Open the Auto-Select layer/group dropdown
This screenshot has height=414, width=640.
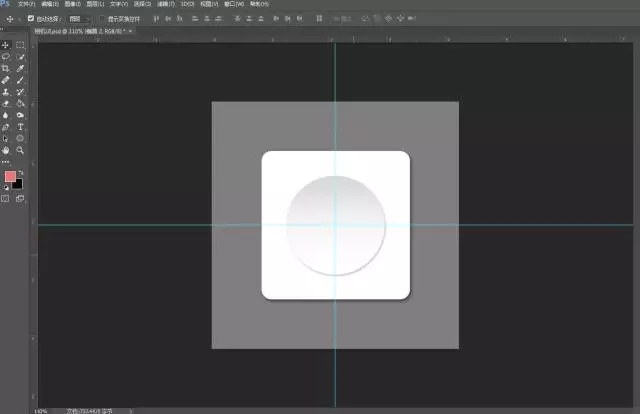click(x=79, y=19)
